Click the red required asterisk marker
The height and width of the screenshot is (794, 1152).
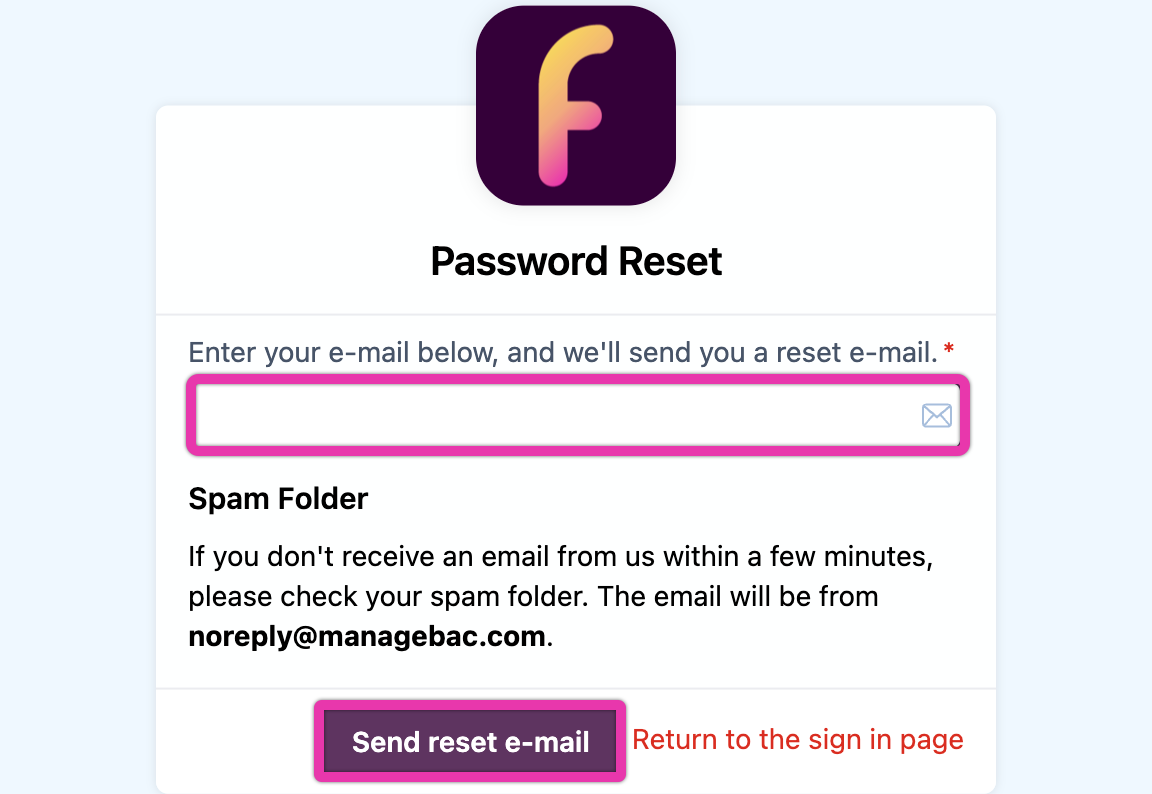point(949,351)
